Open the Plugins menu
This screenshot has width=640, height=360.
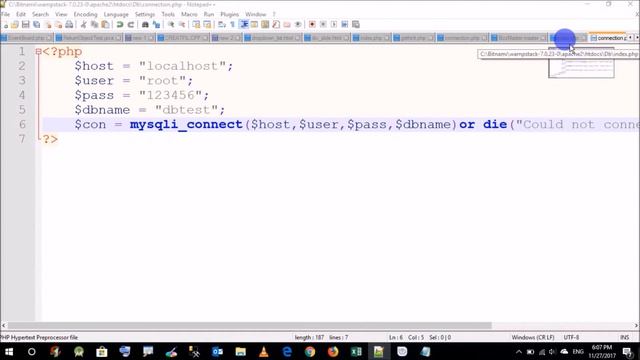pos(230,14)
